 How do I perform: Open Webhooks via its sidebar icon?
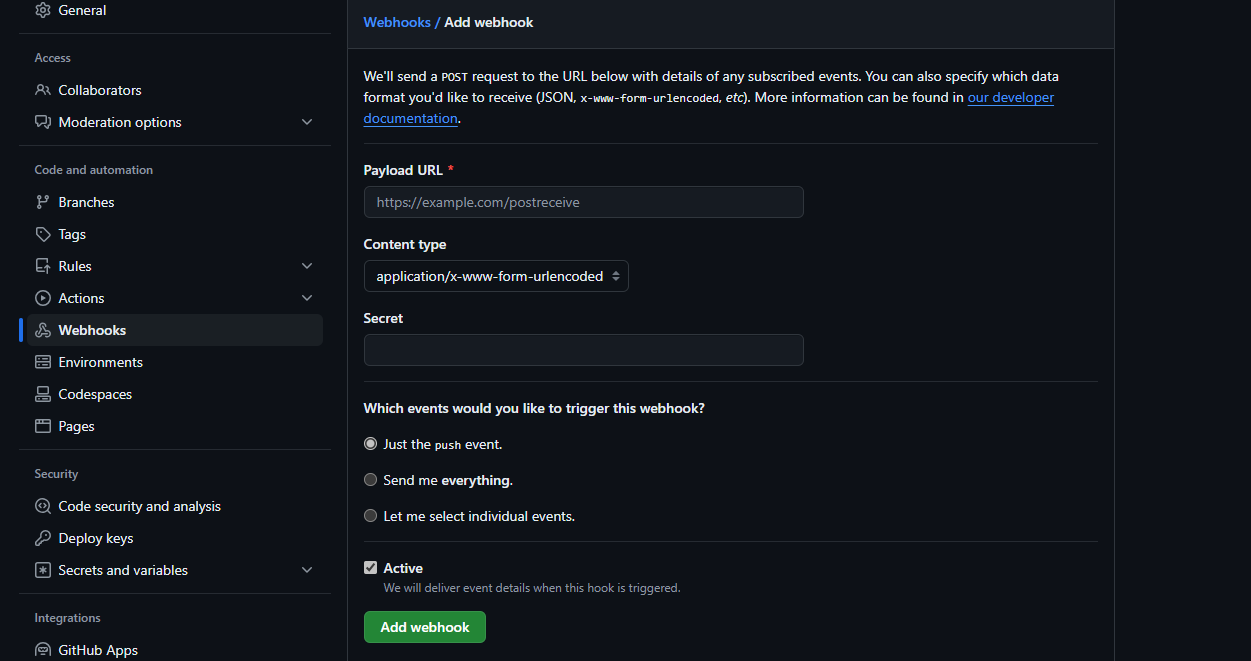click(44, 330)
